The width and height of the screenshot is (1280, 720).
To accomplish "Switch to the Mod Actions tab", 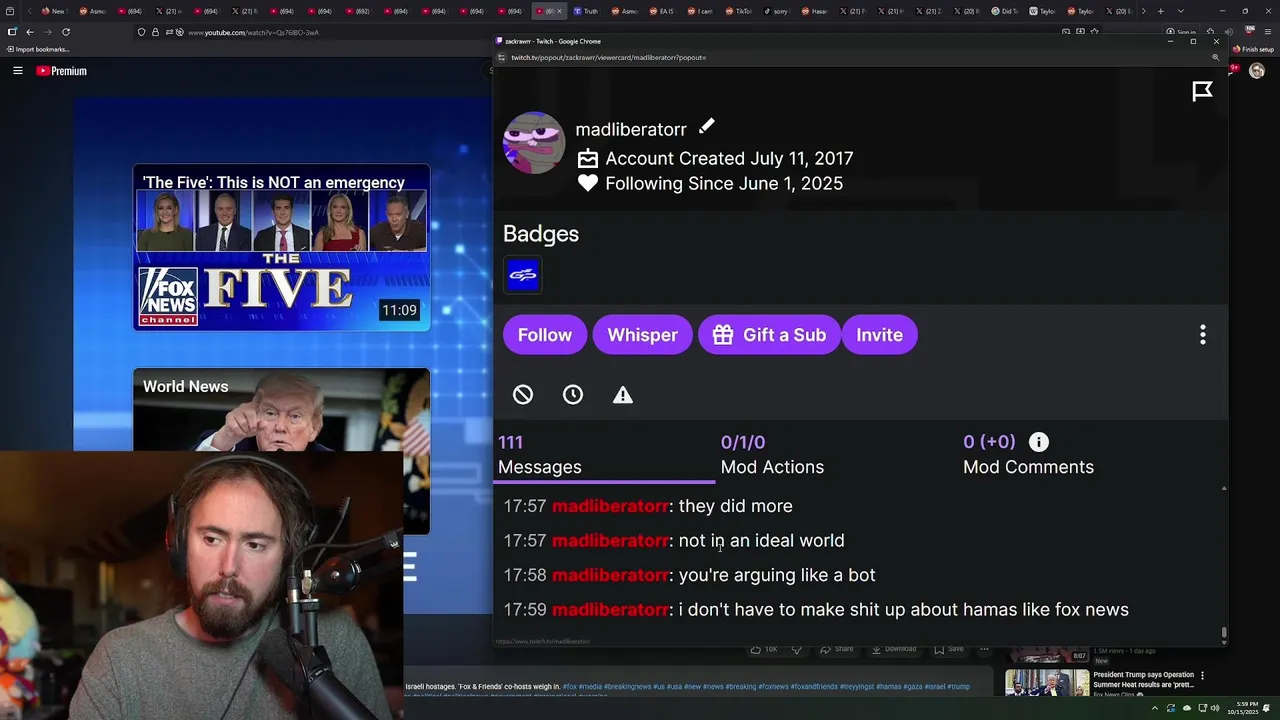I will pos(772,455).
